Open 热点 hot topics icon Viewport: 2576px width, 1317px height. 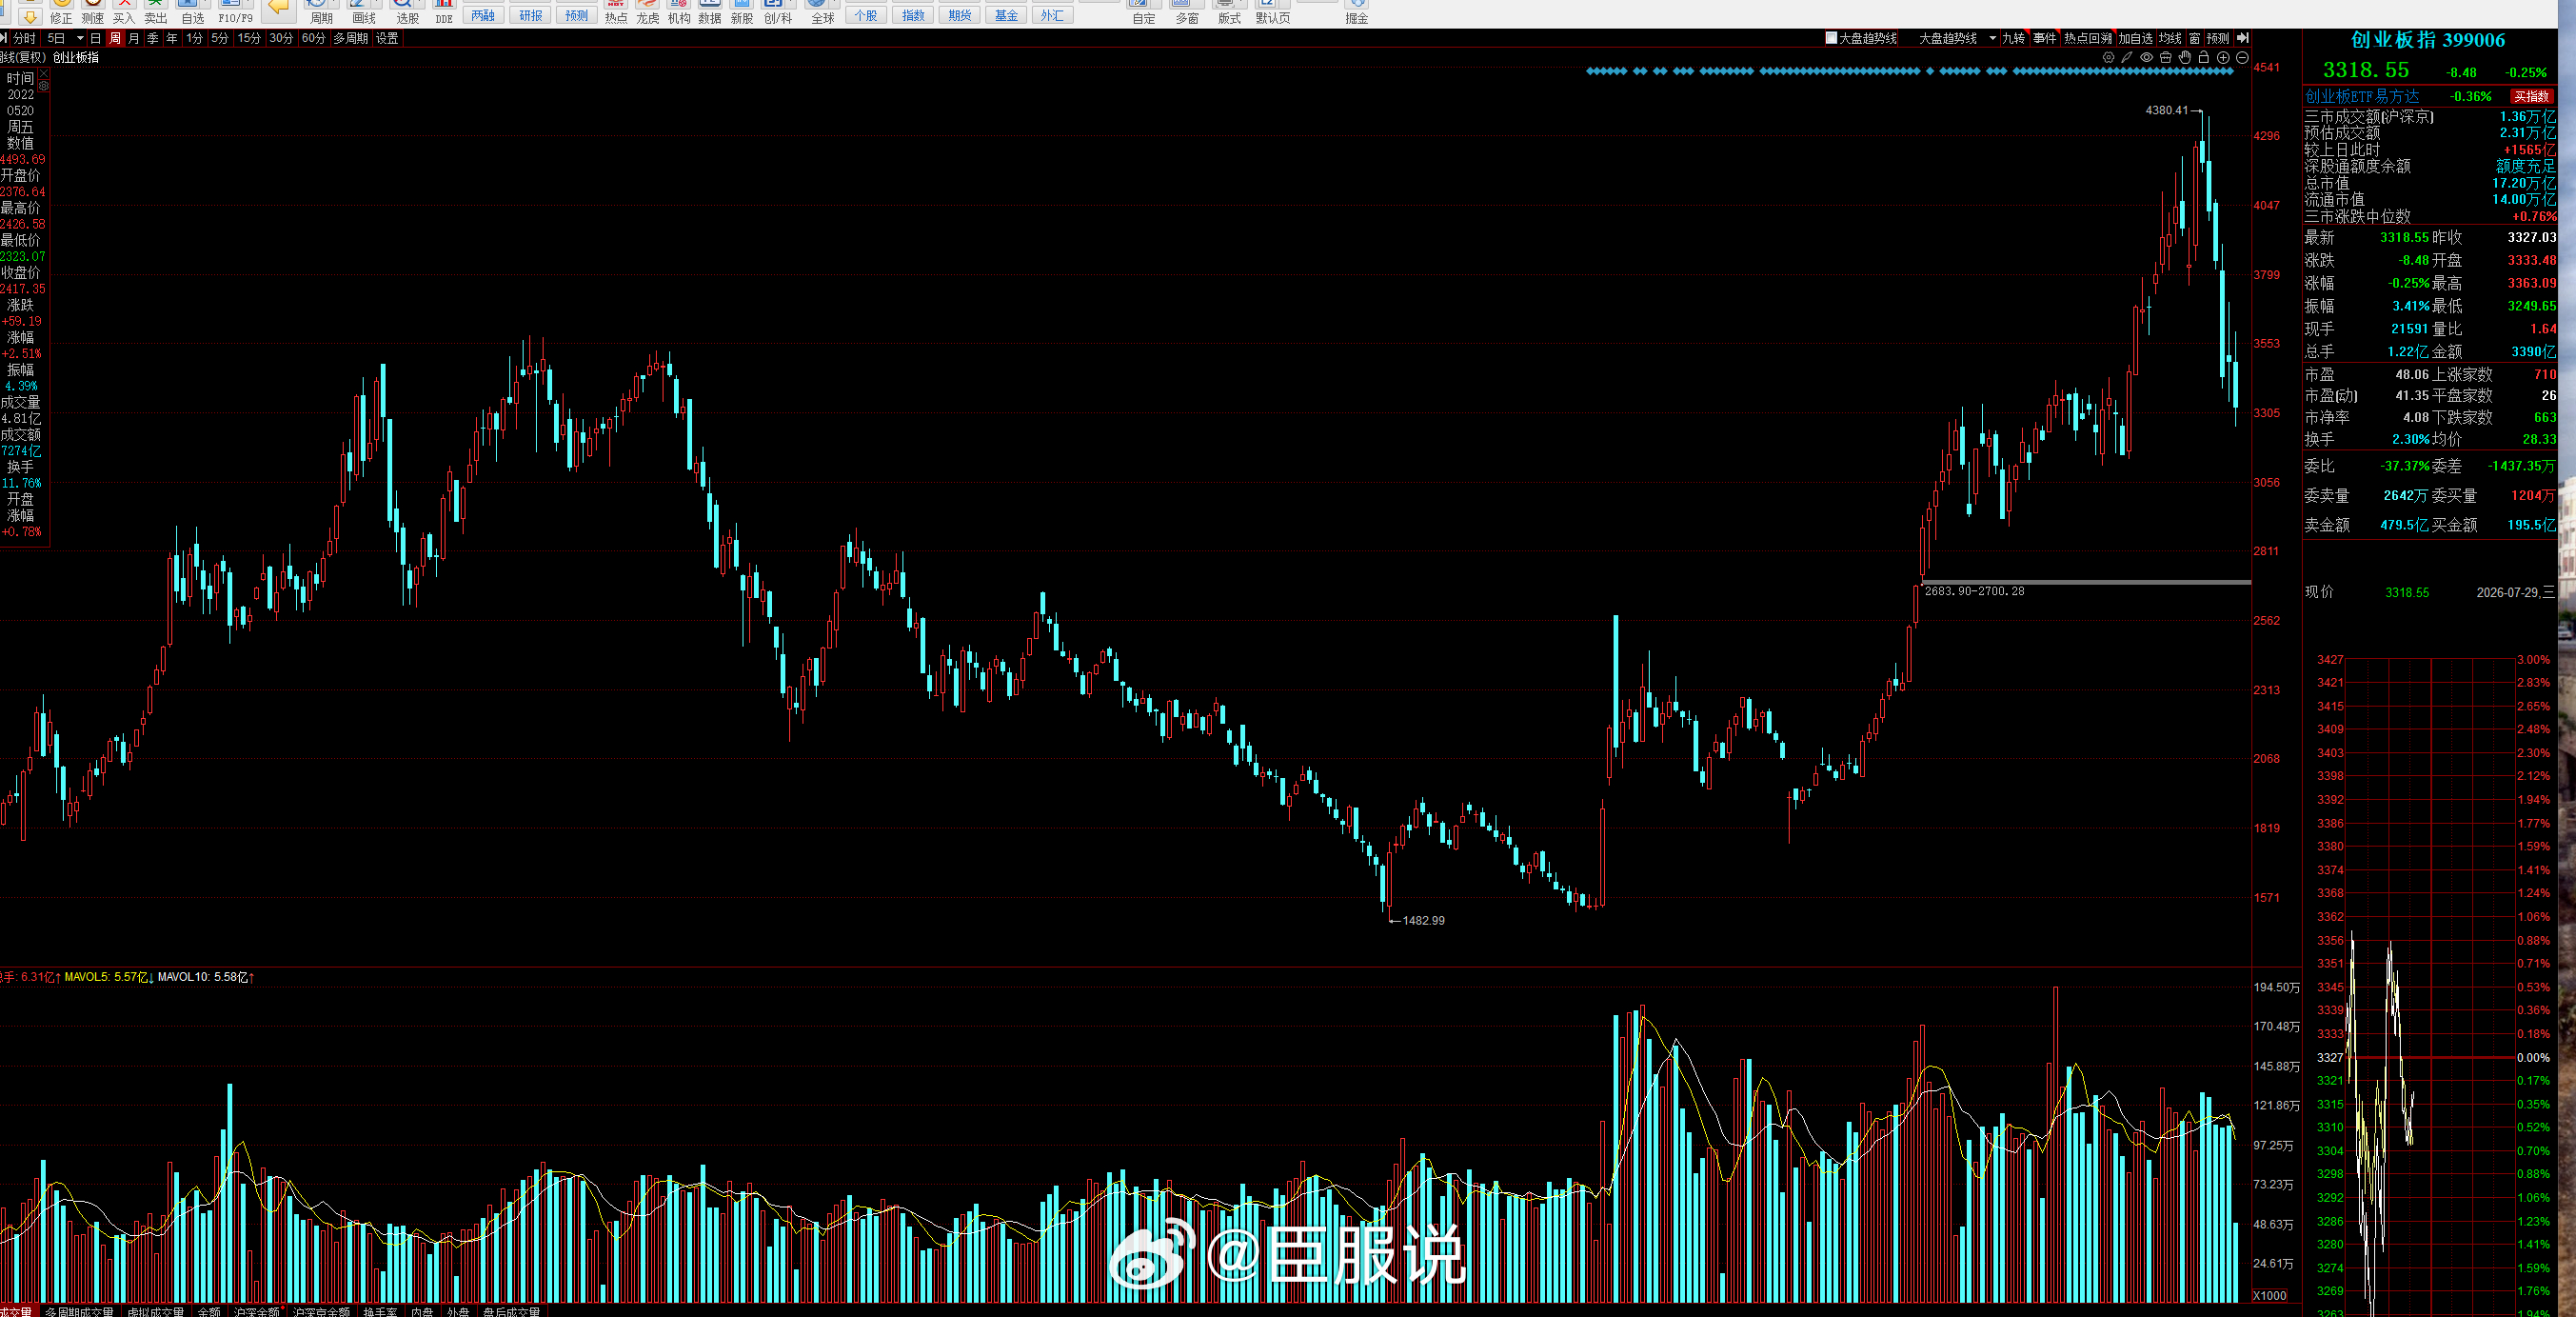[616, 12]
